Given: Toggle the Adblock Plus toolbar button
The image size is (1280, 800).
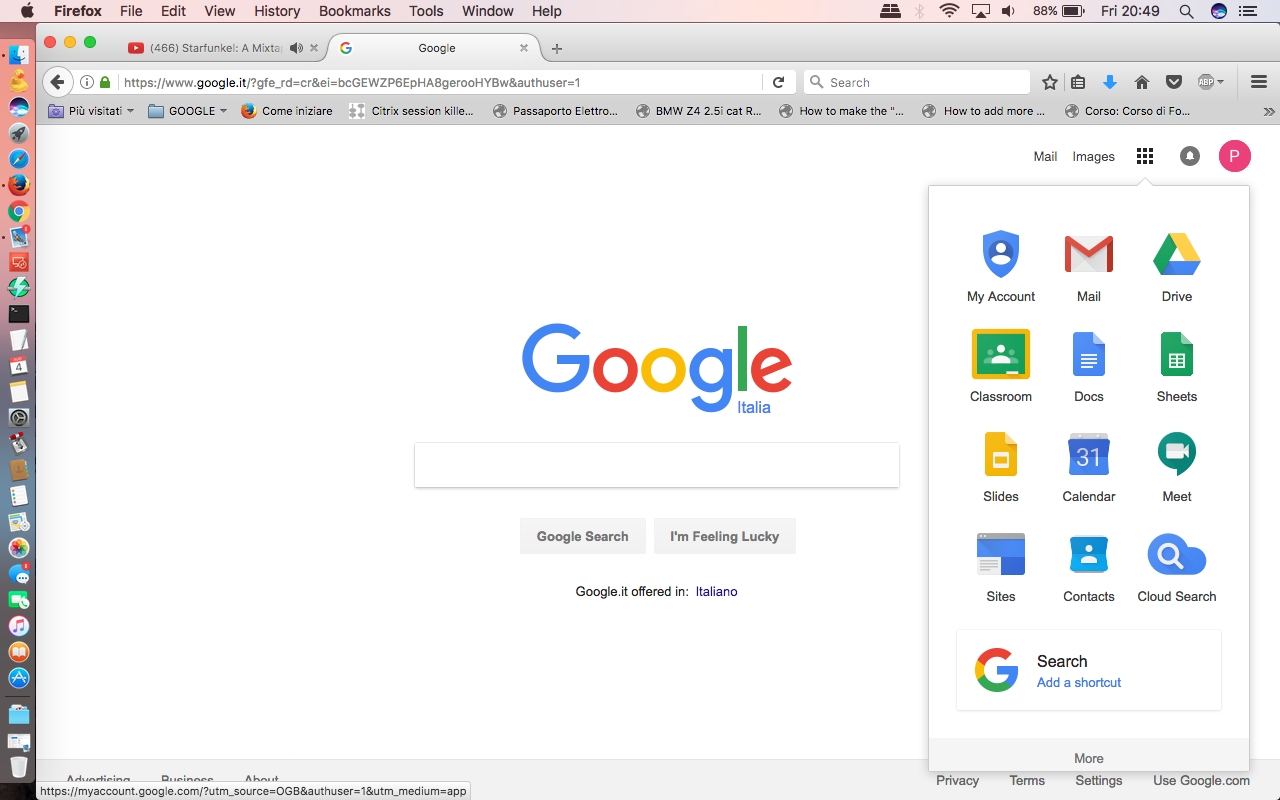Looking at the screenshot, I should [x=1211, y=82].
